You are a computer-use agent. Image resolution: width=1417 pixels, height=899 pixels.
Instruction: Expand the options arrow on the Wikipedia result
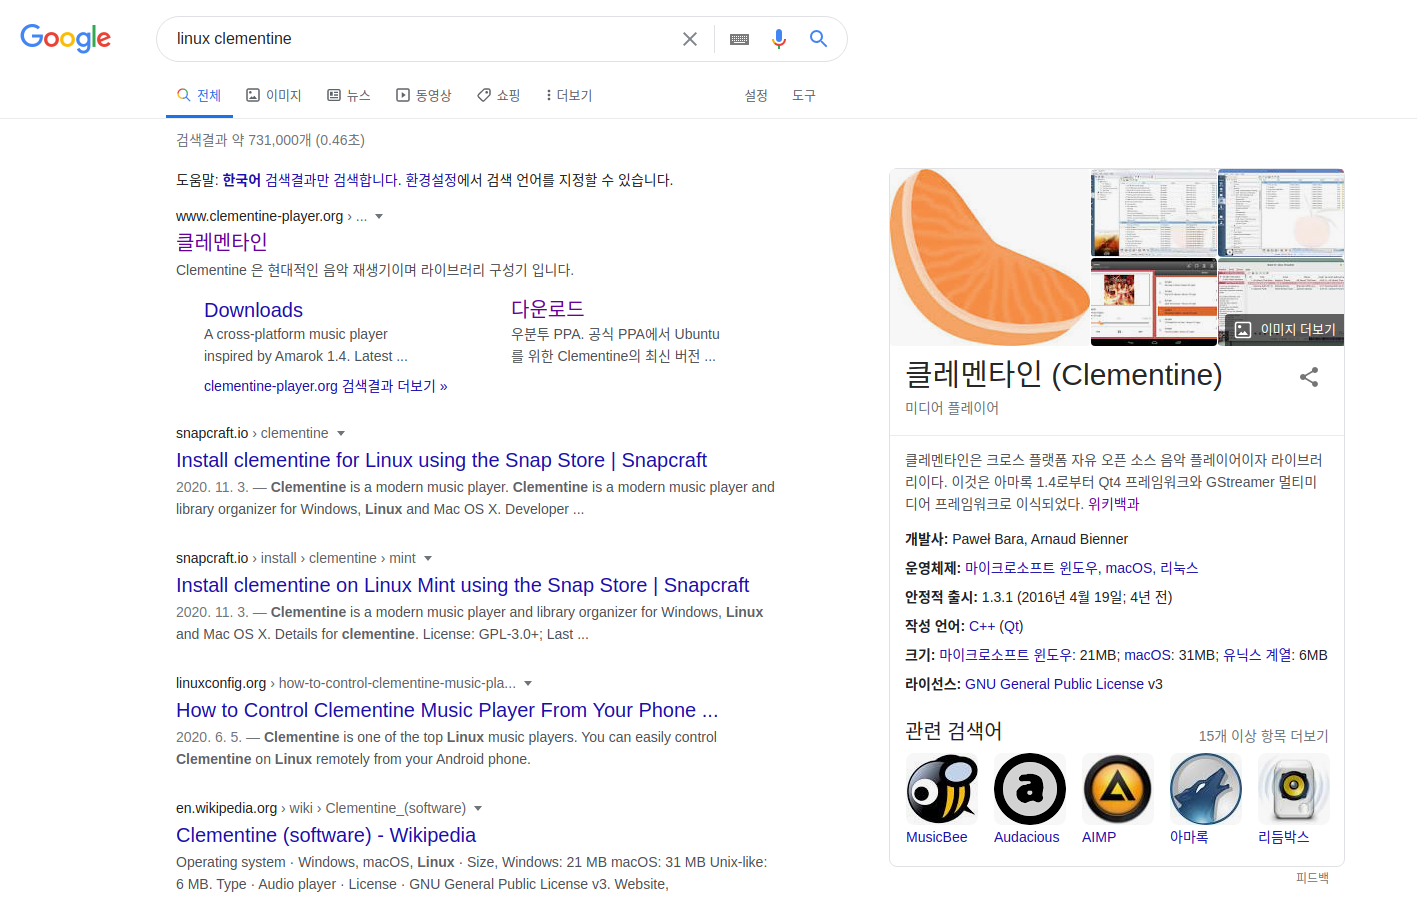tap(477, 807)
